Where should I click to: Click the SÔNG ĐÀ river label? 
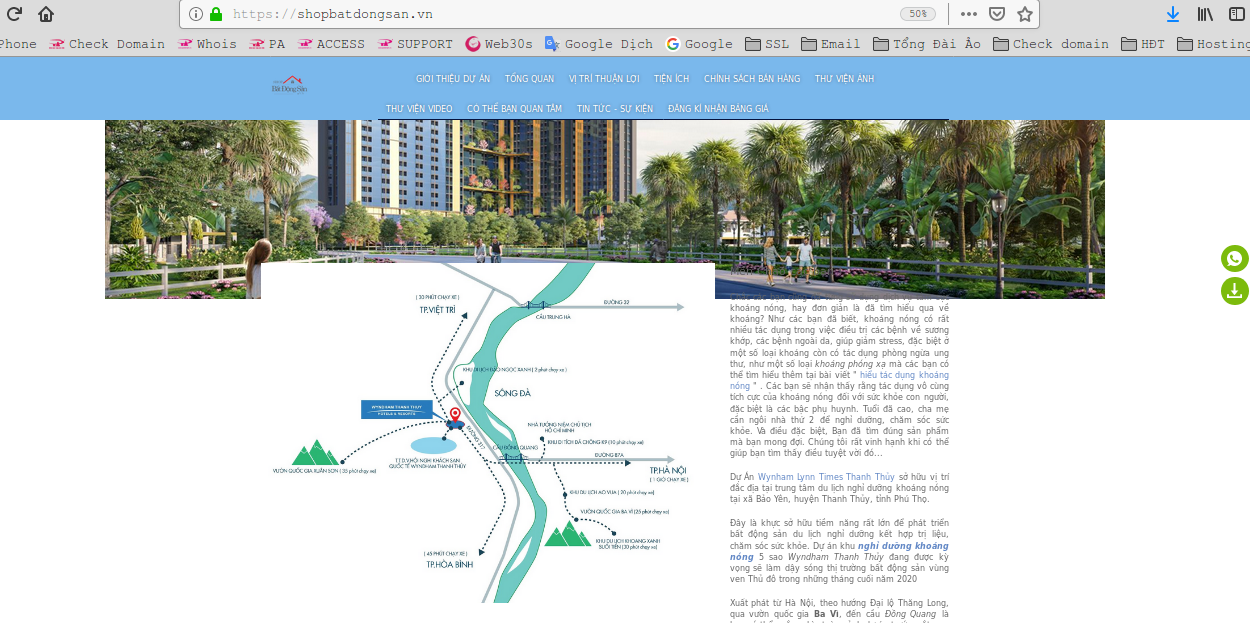(512, 393)
